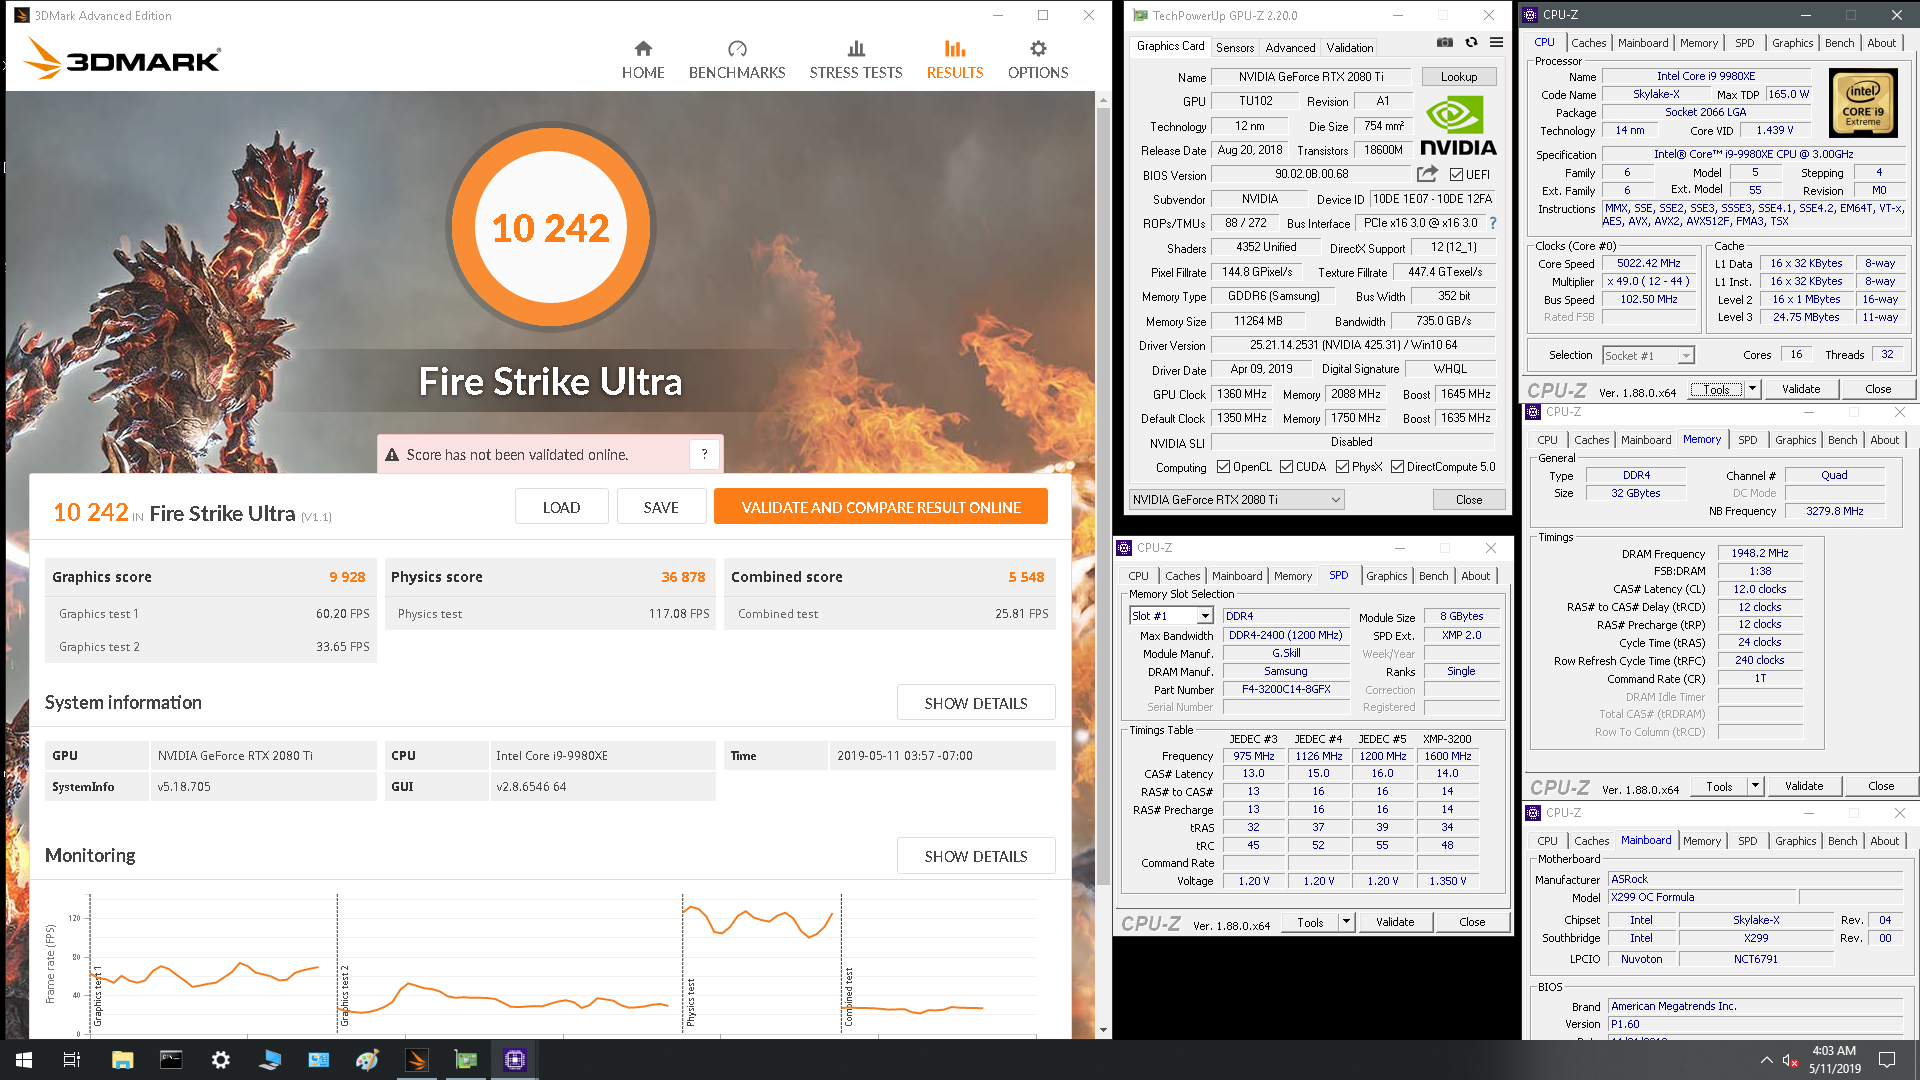Click the muted volume icon in the tray

1790,1060
